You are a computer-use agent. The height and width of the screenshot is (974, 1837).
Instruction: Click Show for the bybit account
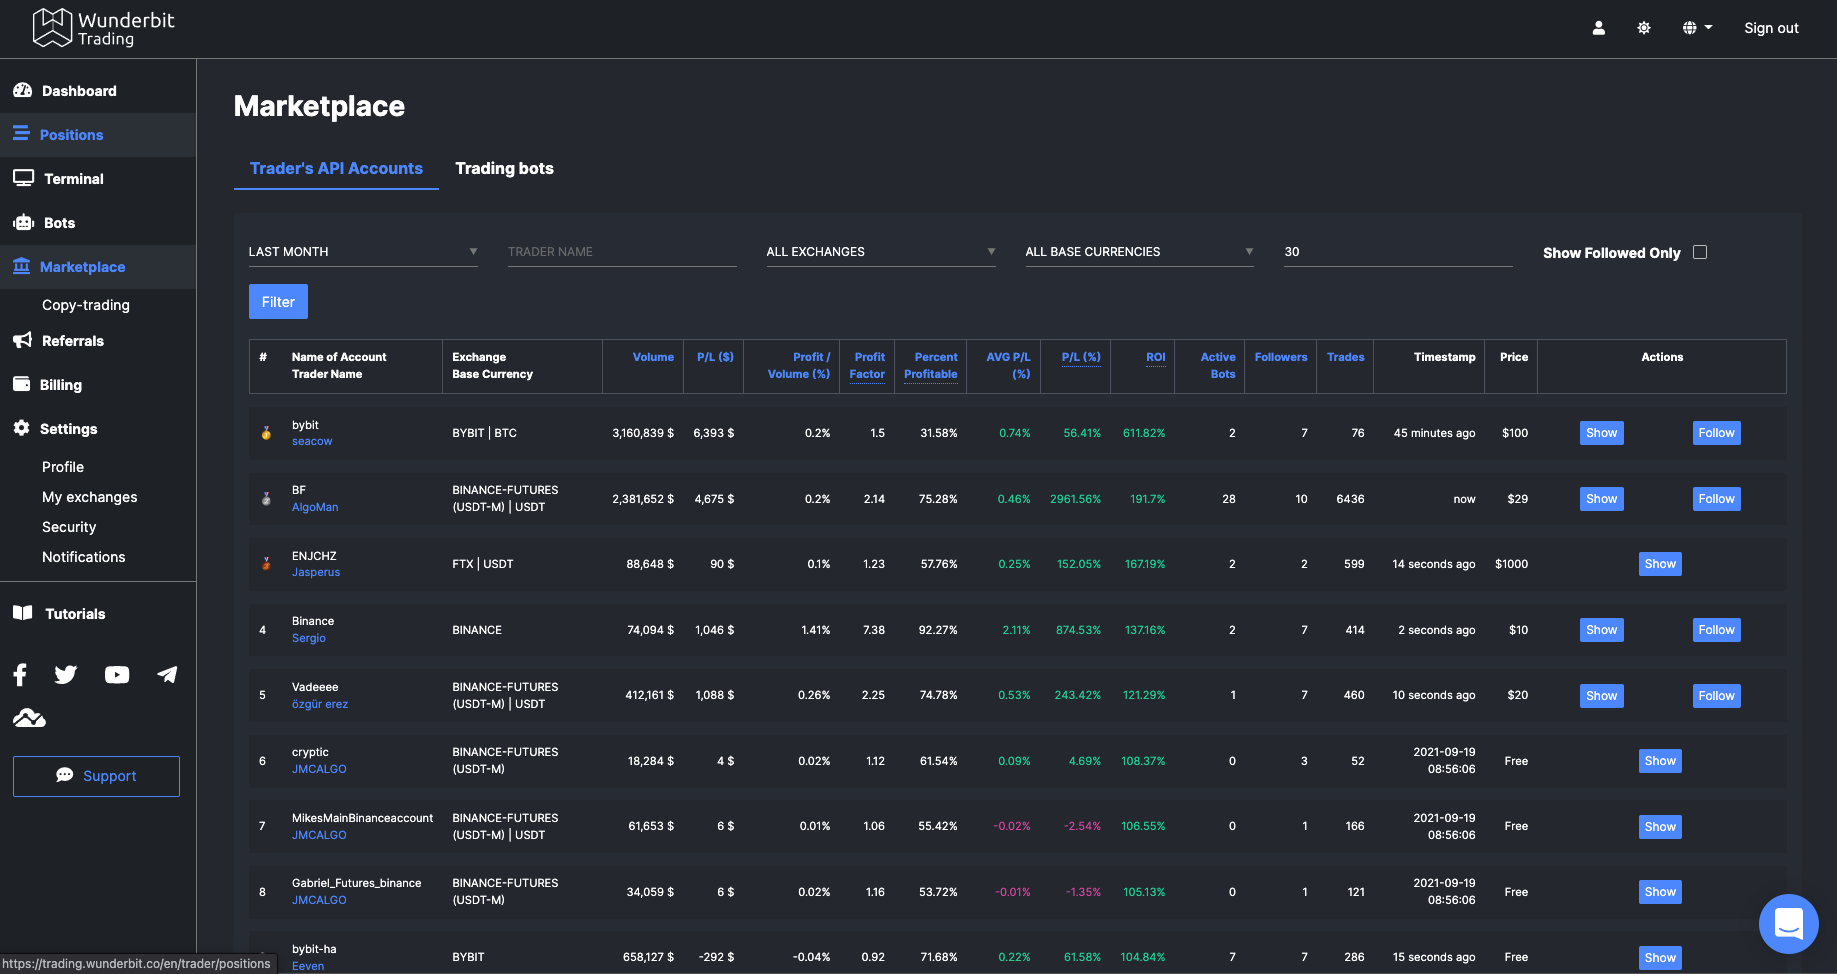(x=1601, y=433)
